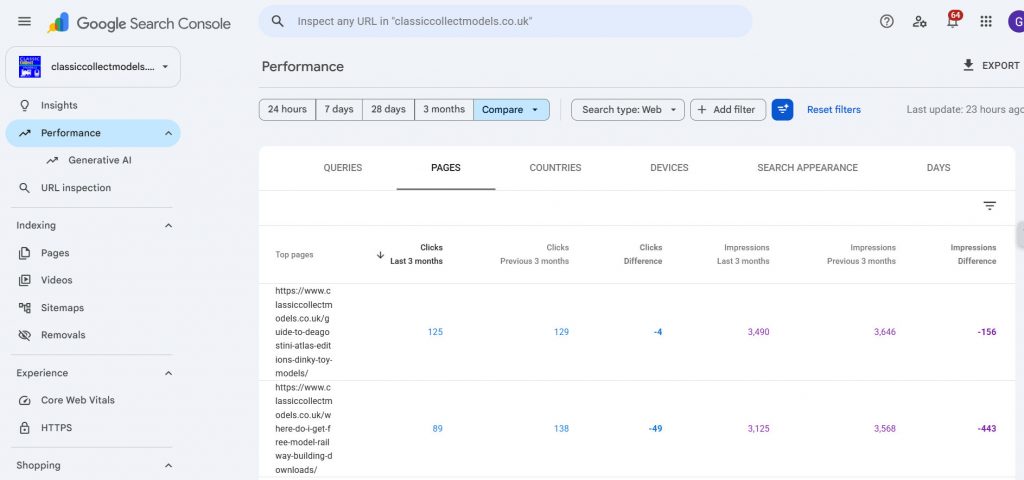Screen dimensions: 1024x480
Task: Switch to the COUNTRIES tab
Action: click(555, 168)
